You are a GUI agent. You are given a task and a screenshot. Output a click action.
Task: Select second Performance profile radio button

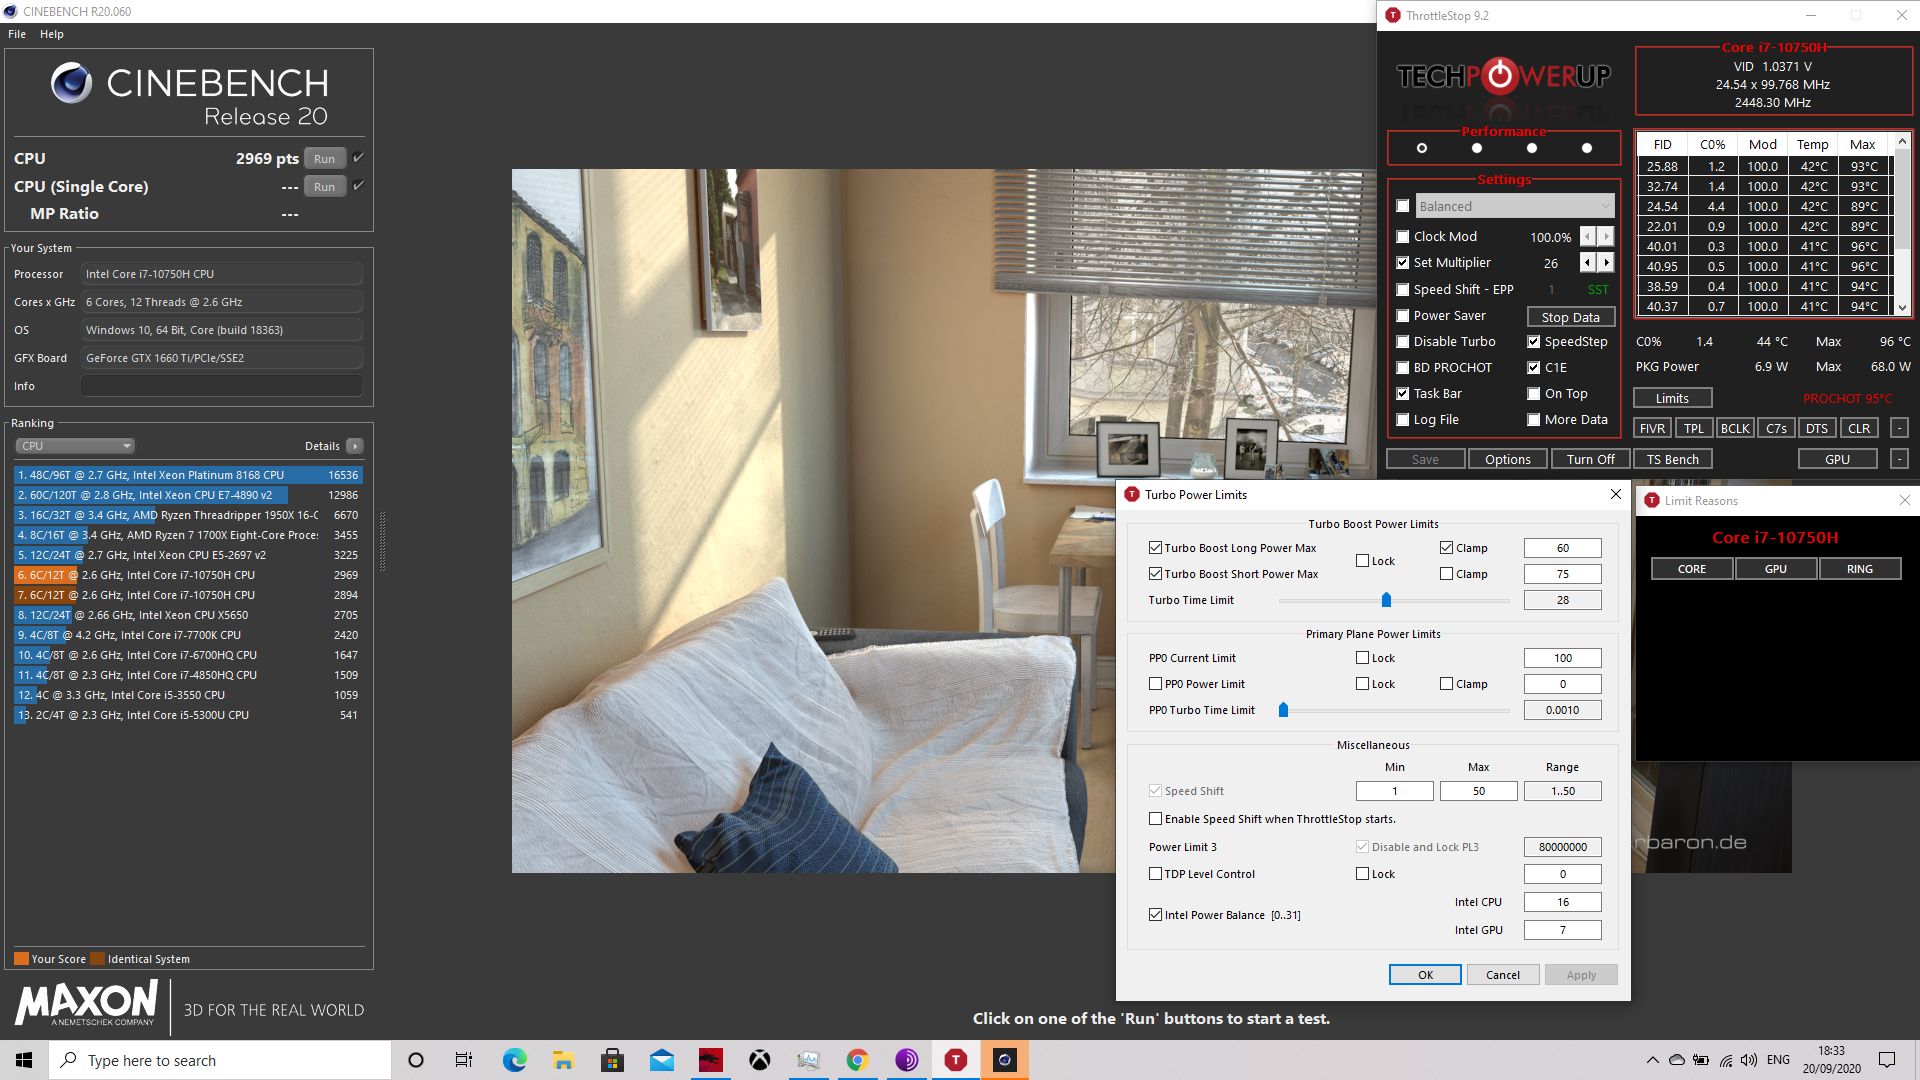tap(1477, 148)
